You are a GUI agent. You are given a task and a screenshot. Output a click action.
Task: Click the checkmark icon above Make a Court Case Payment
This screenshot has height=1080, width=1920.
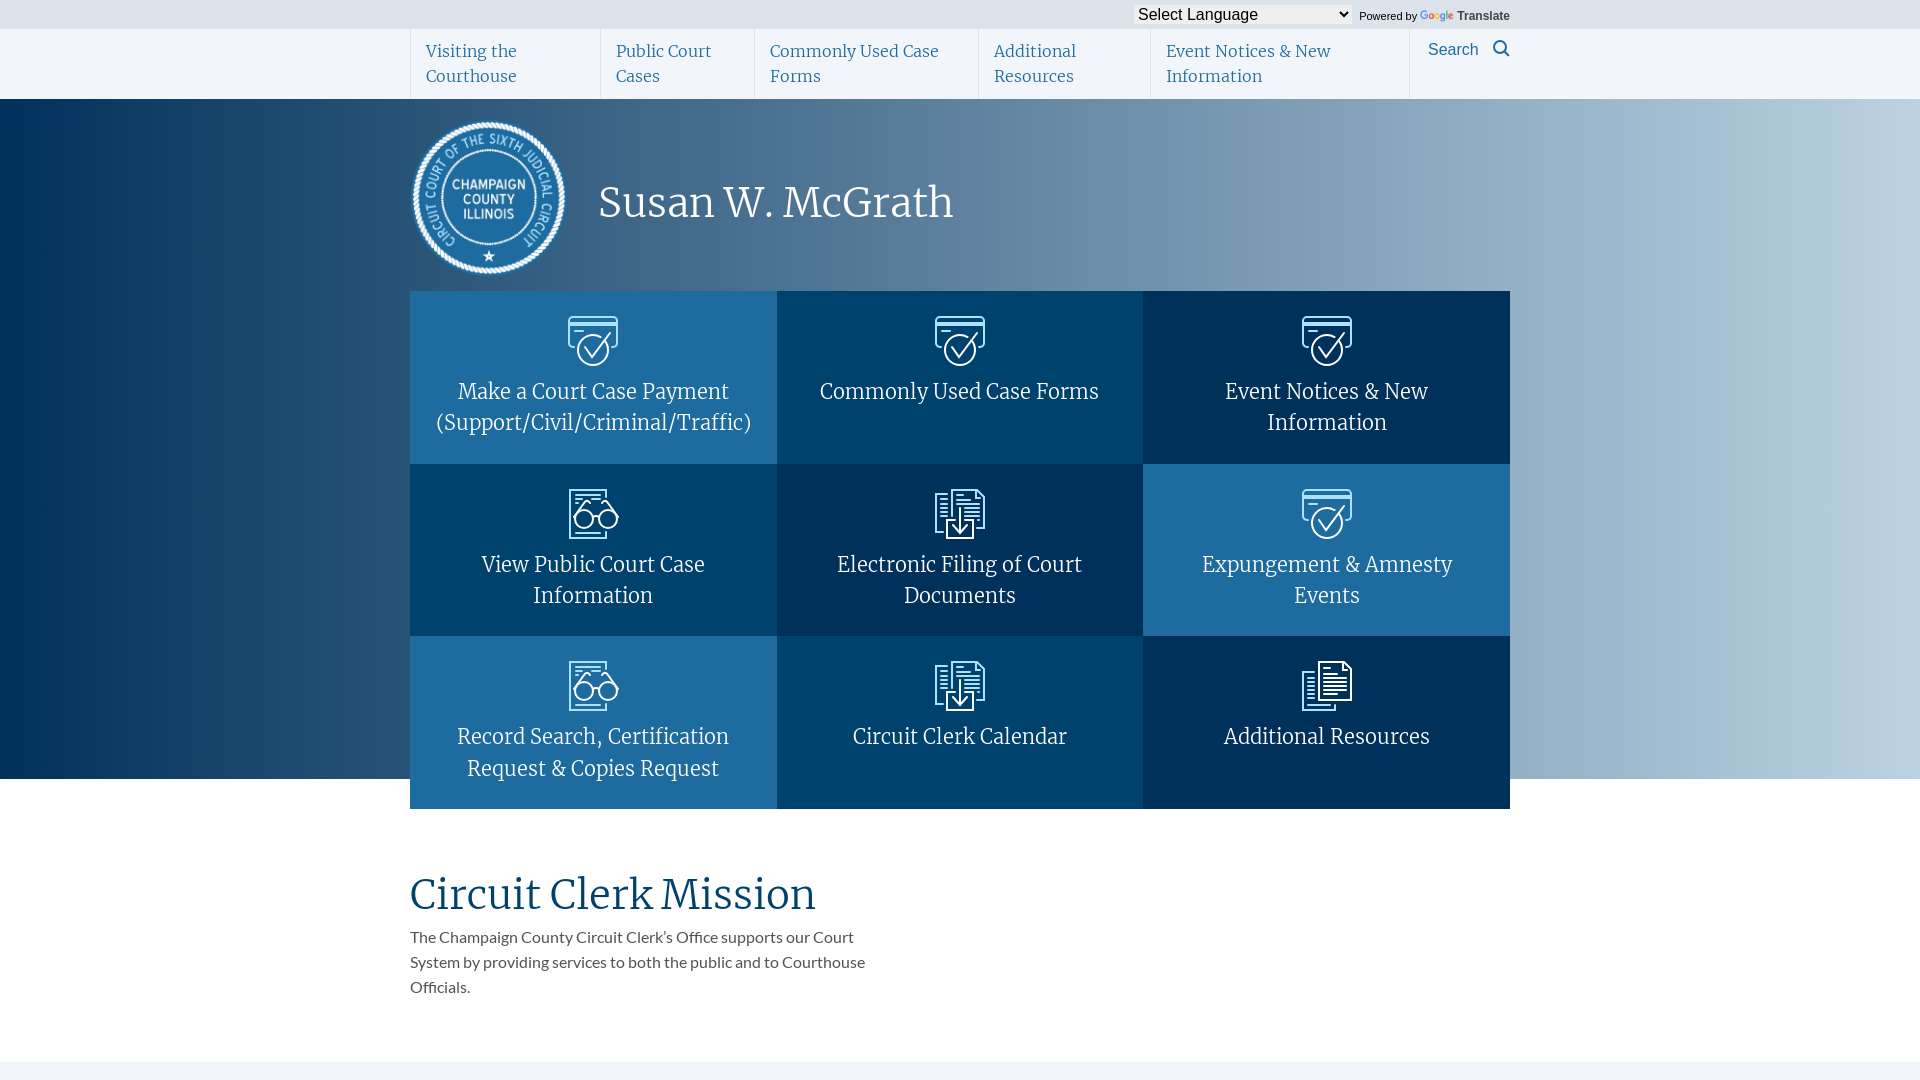(593, 341)
